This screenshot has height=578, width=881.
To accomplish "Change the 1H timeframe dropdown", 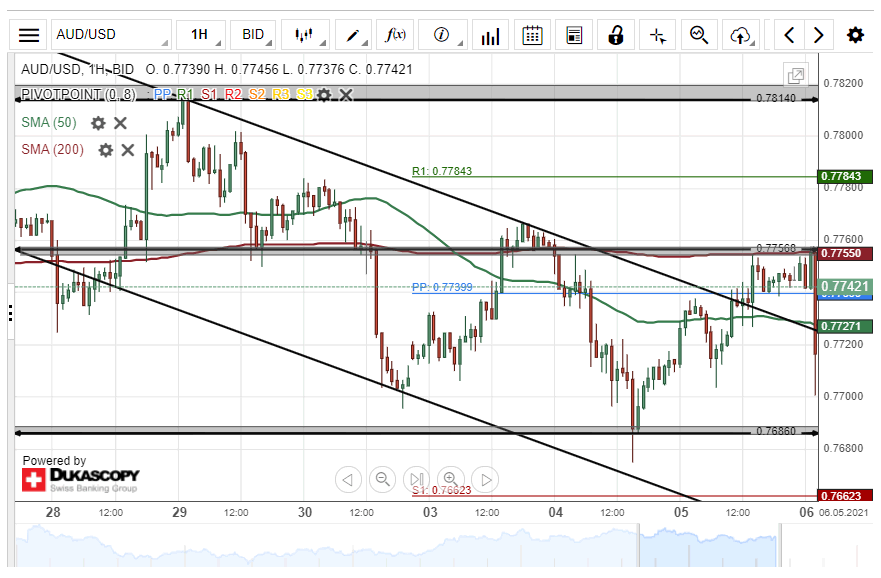I will pyautogui.click(x=201, y=35).
